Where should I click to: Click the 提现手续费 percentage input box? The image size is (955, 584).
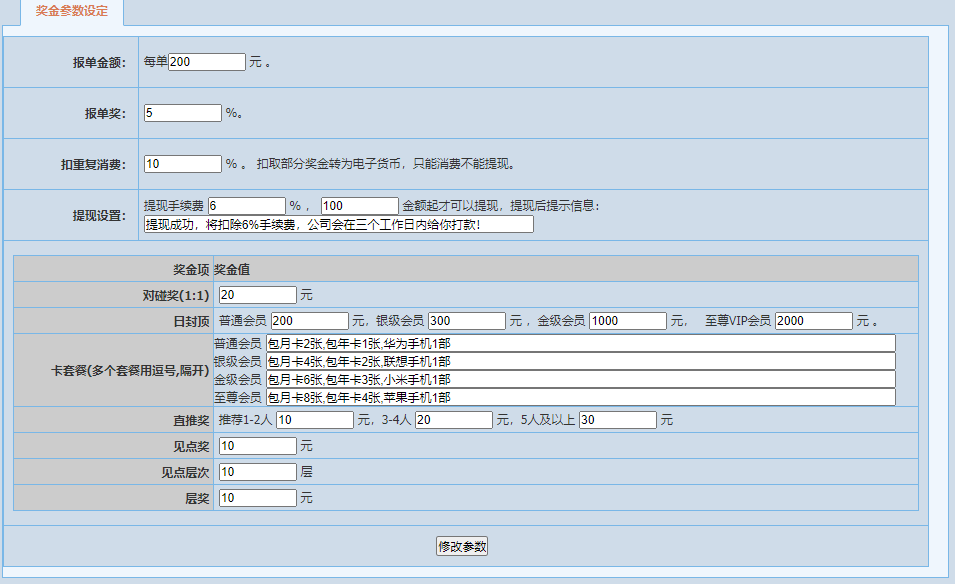247,206
